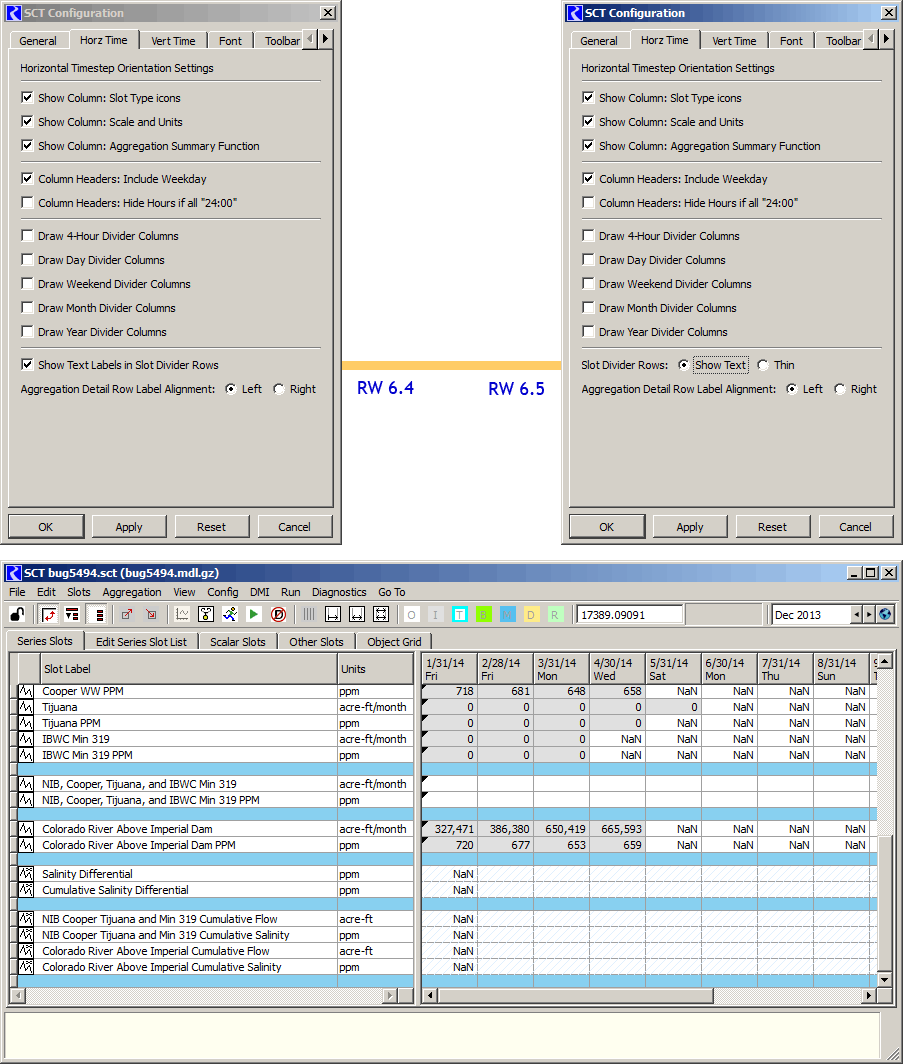Screen dimensions: 903x1064
Task: Click the two-way column width icon
Action: [x=357, y=615]
